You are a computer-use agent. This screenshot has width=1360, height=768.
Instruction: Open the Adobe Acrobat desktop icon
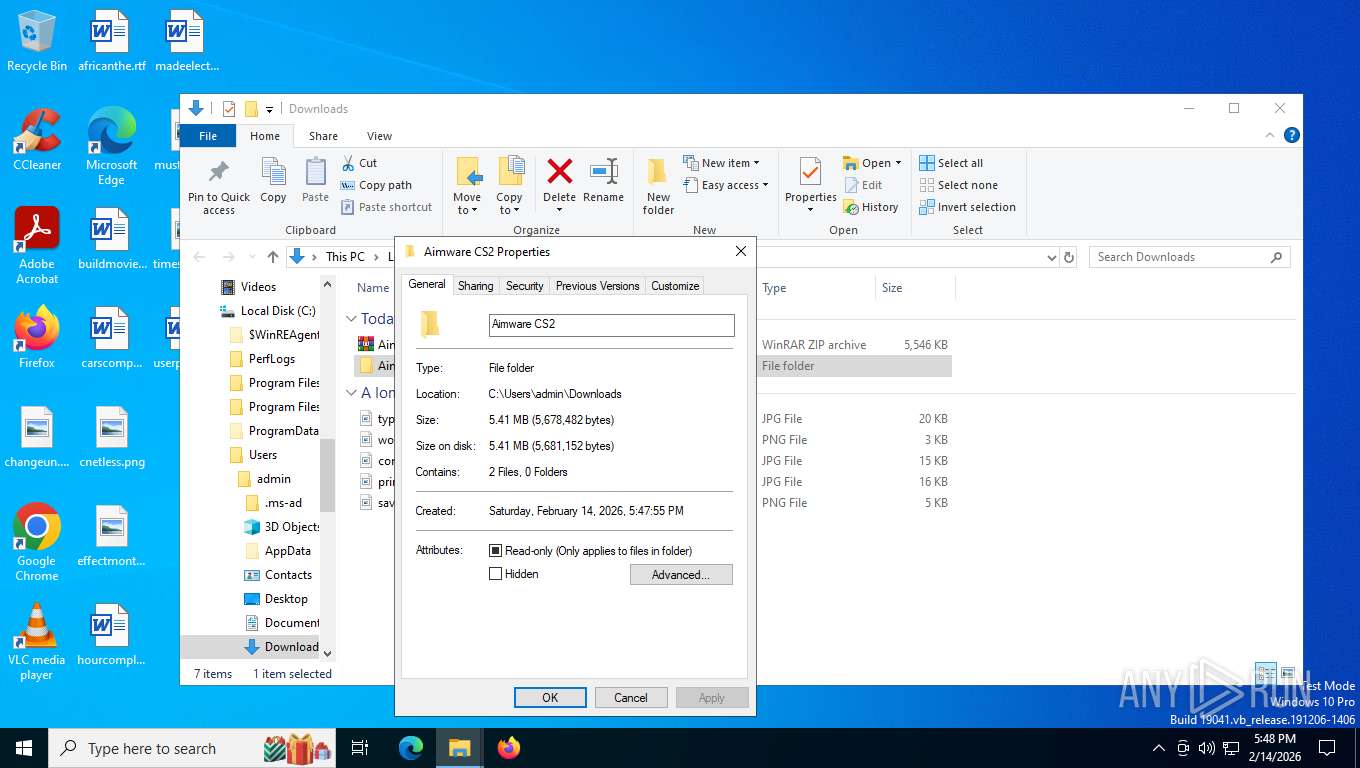[37, 246]
